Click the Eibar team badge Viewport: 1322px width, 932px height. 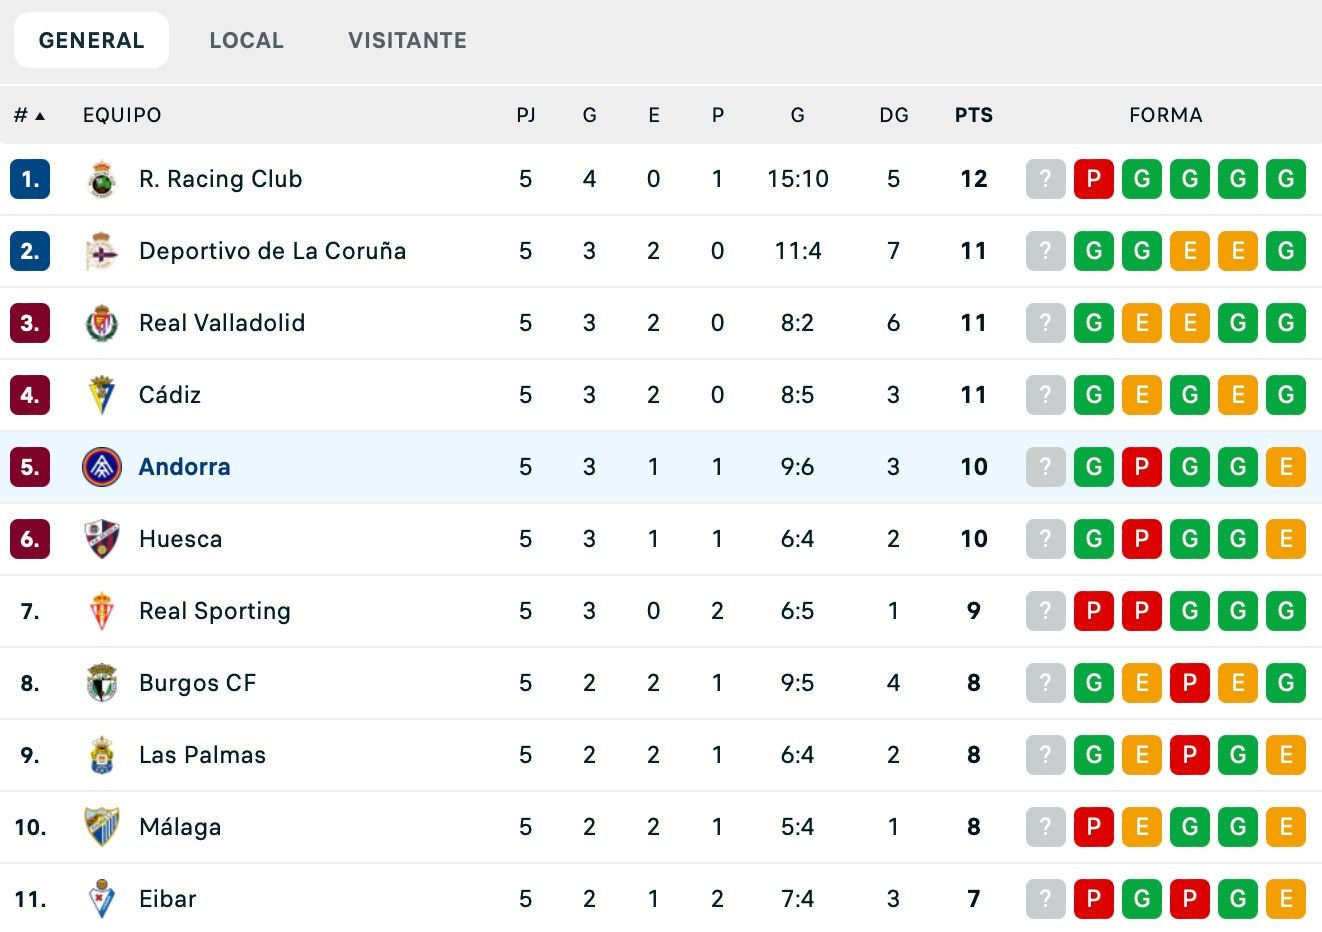(x=101, y=899)
